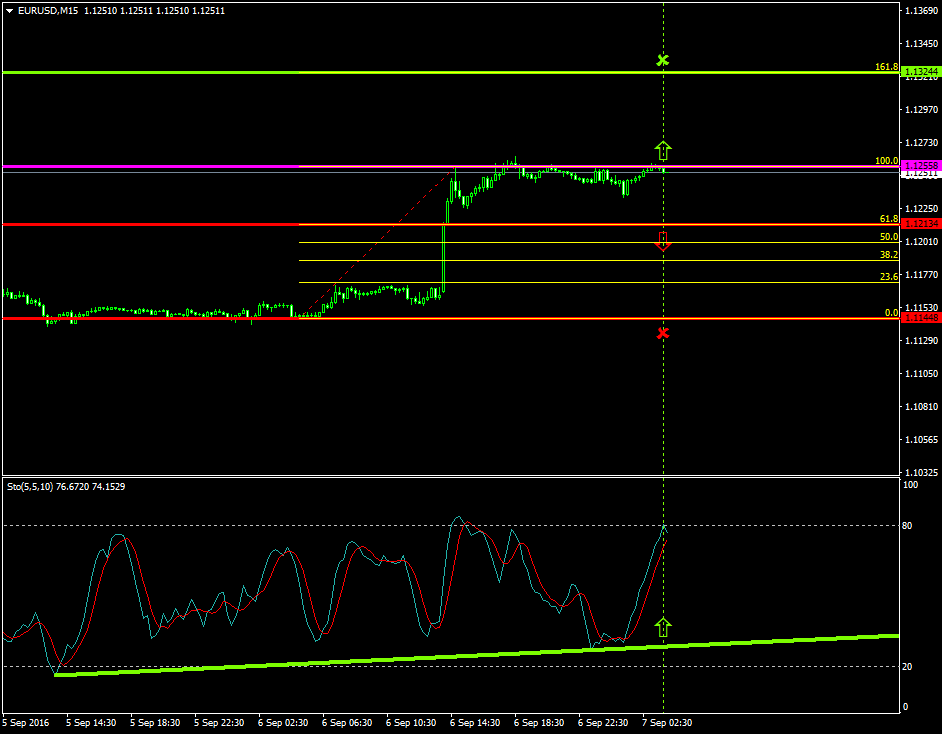Click the green X marker above 161.8 line
Viewport: 942px width, 734px height.
pos(662,61)
